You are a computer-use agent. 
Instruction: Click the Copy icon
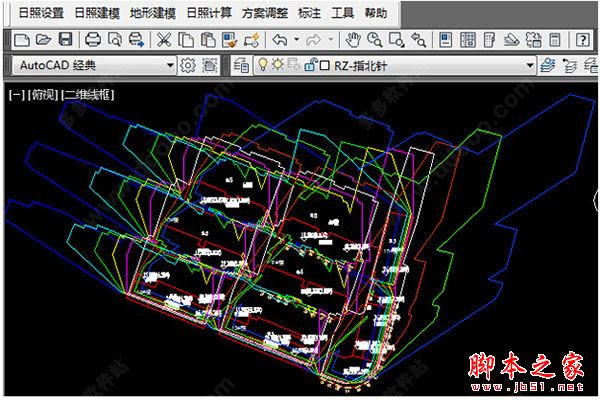[186, 40]
